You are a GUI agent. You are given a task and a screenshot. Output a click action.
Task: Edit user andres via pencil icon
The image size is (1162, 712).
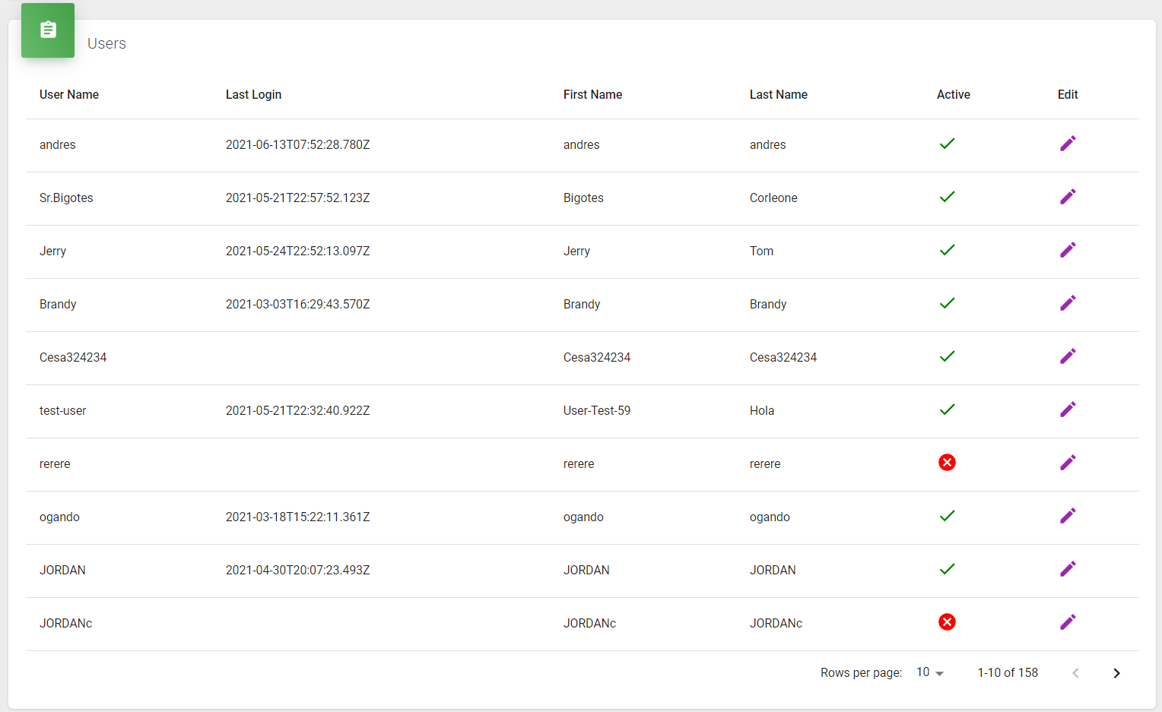point(1067,144)
